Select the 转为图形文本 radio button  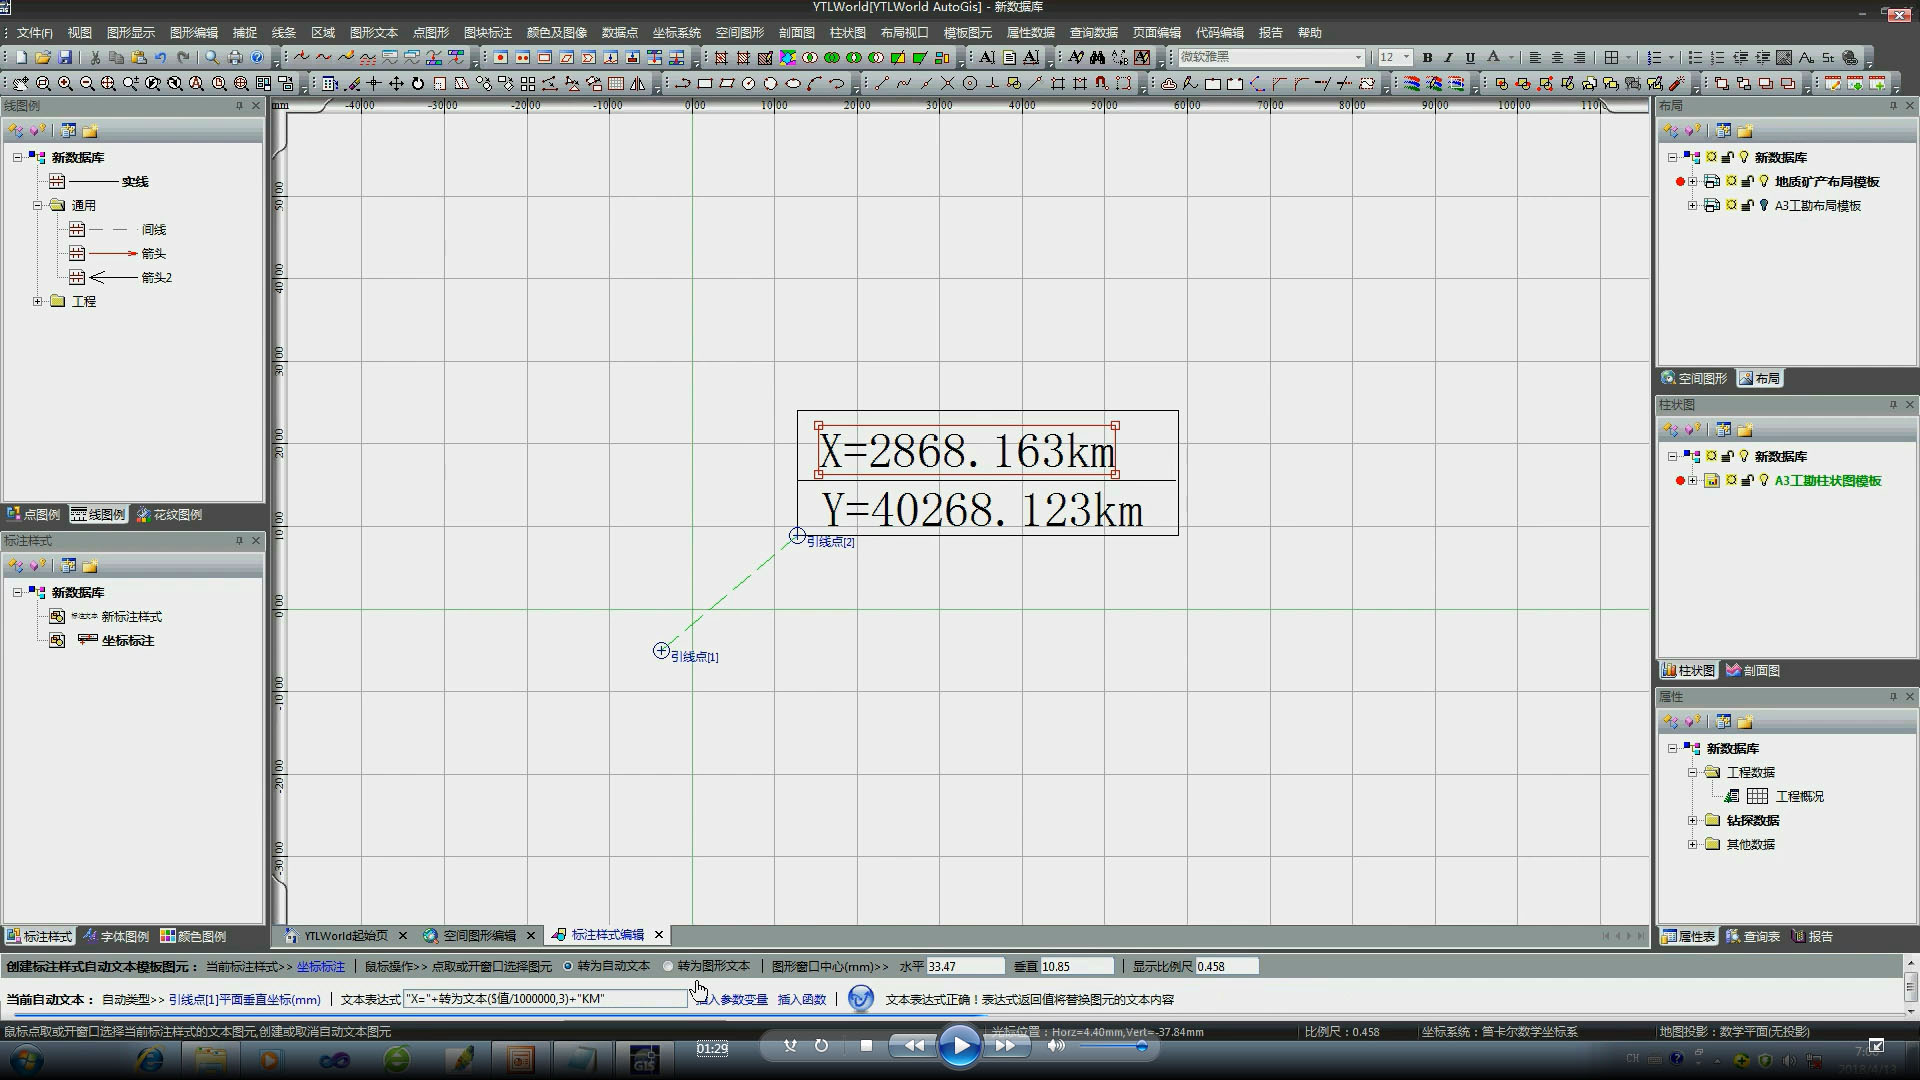click(x=668, y=966)
